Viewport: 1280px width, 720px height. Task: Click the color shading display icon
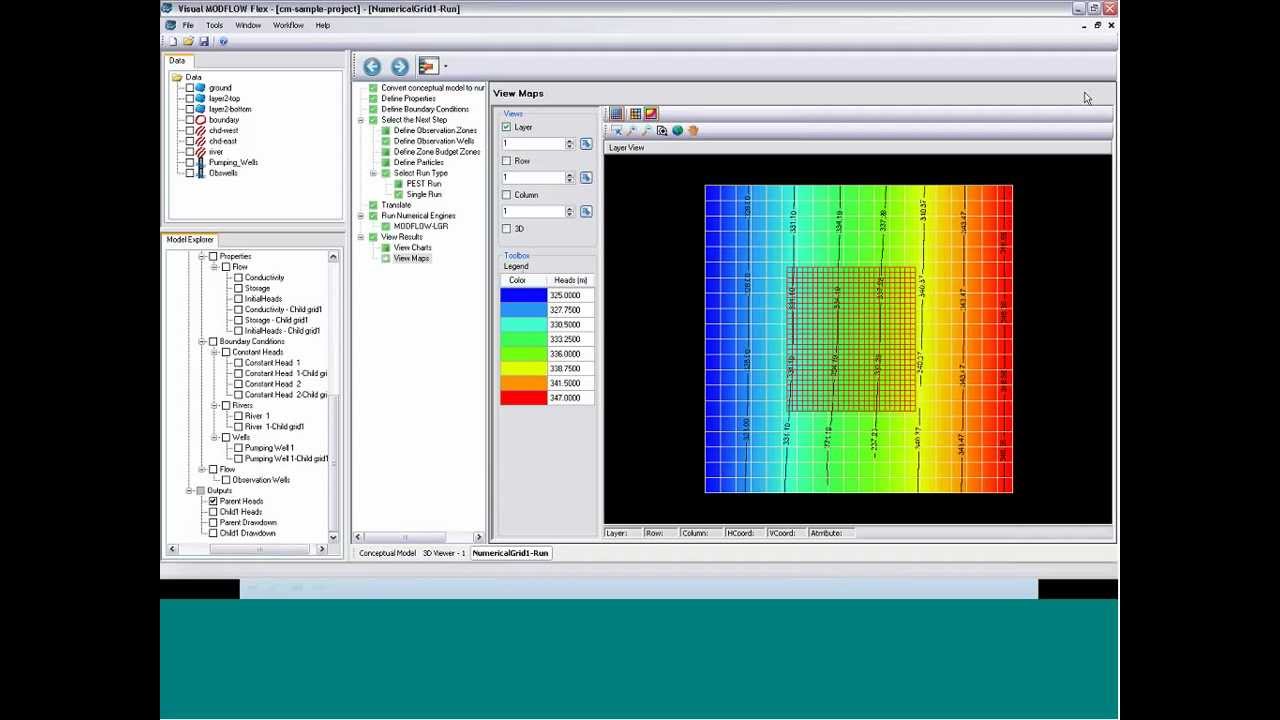(x=651, y=114)
